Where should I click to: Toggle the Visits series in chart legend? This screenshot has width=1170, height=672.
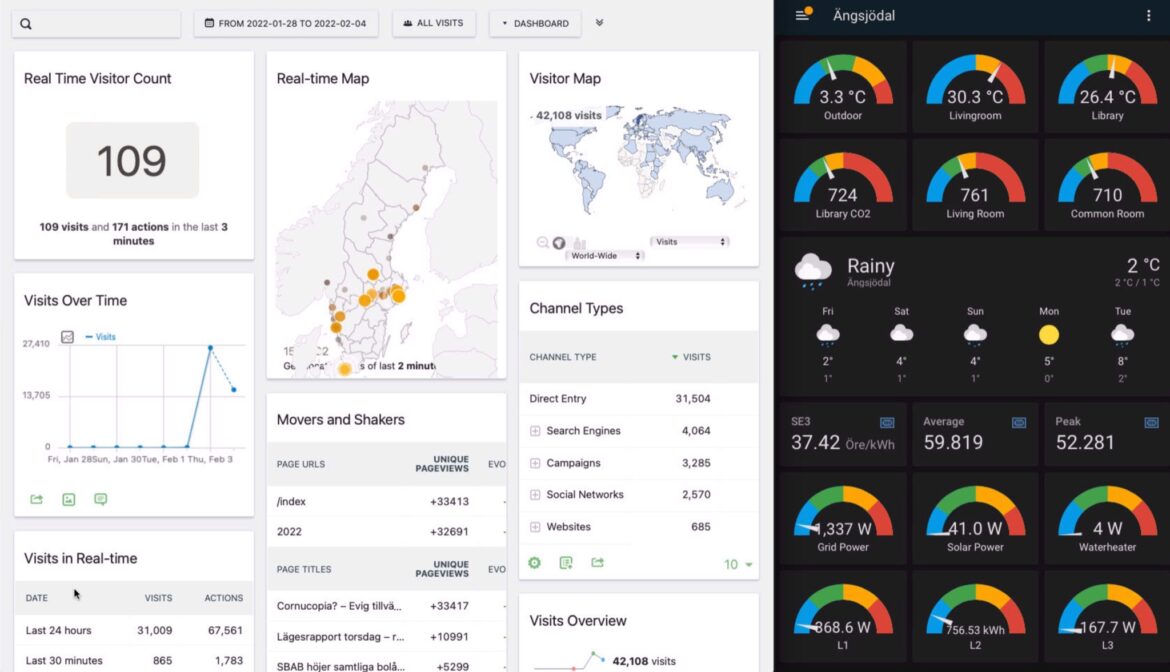tap(100, 337)
